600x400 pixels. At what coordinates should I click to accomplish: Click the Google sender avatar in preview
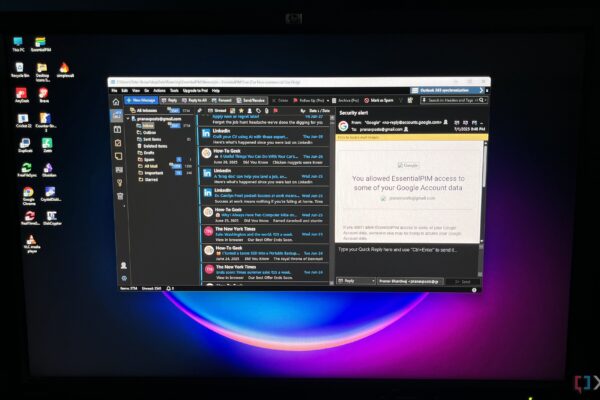343,126
